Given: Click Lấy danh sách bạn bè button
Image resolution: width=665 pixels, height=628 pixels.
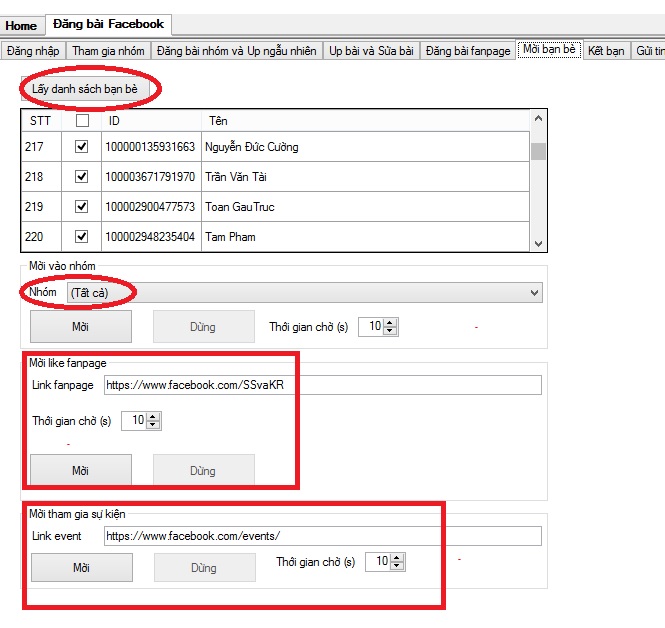Looking at the screenshot, I should point(85,89).
